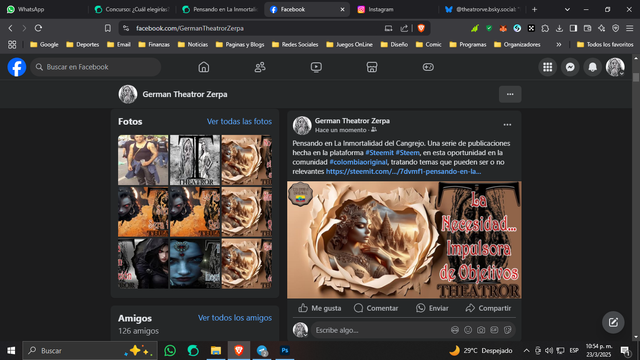Click the Windows Start button
640x360 pixels.
point(11,351)
